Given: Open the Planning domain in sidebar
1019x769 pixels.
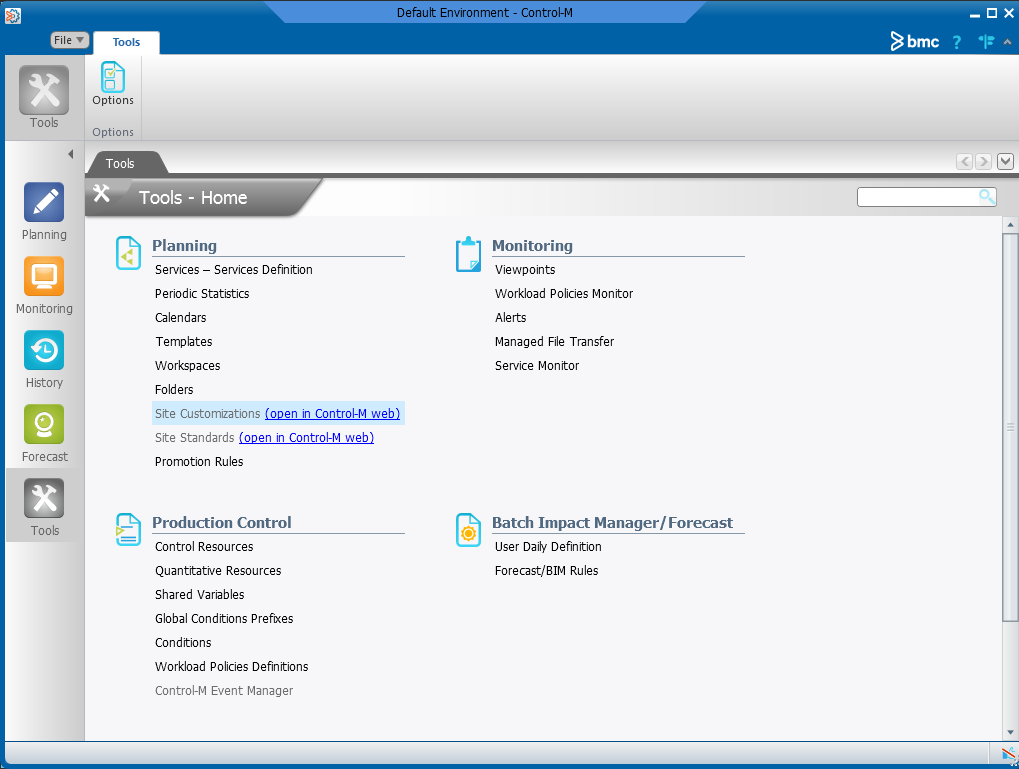Looking at the screenshot, I should pyautogui.click(x=44, y=212).
